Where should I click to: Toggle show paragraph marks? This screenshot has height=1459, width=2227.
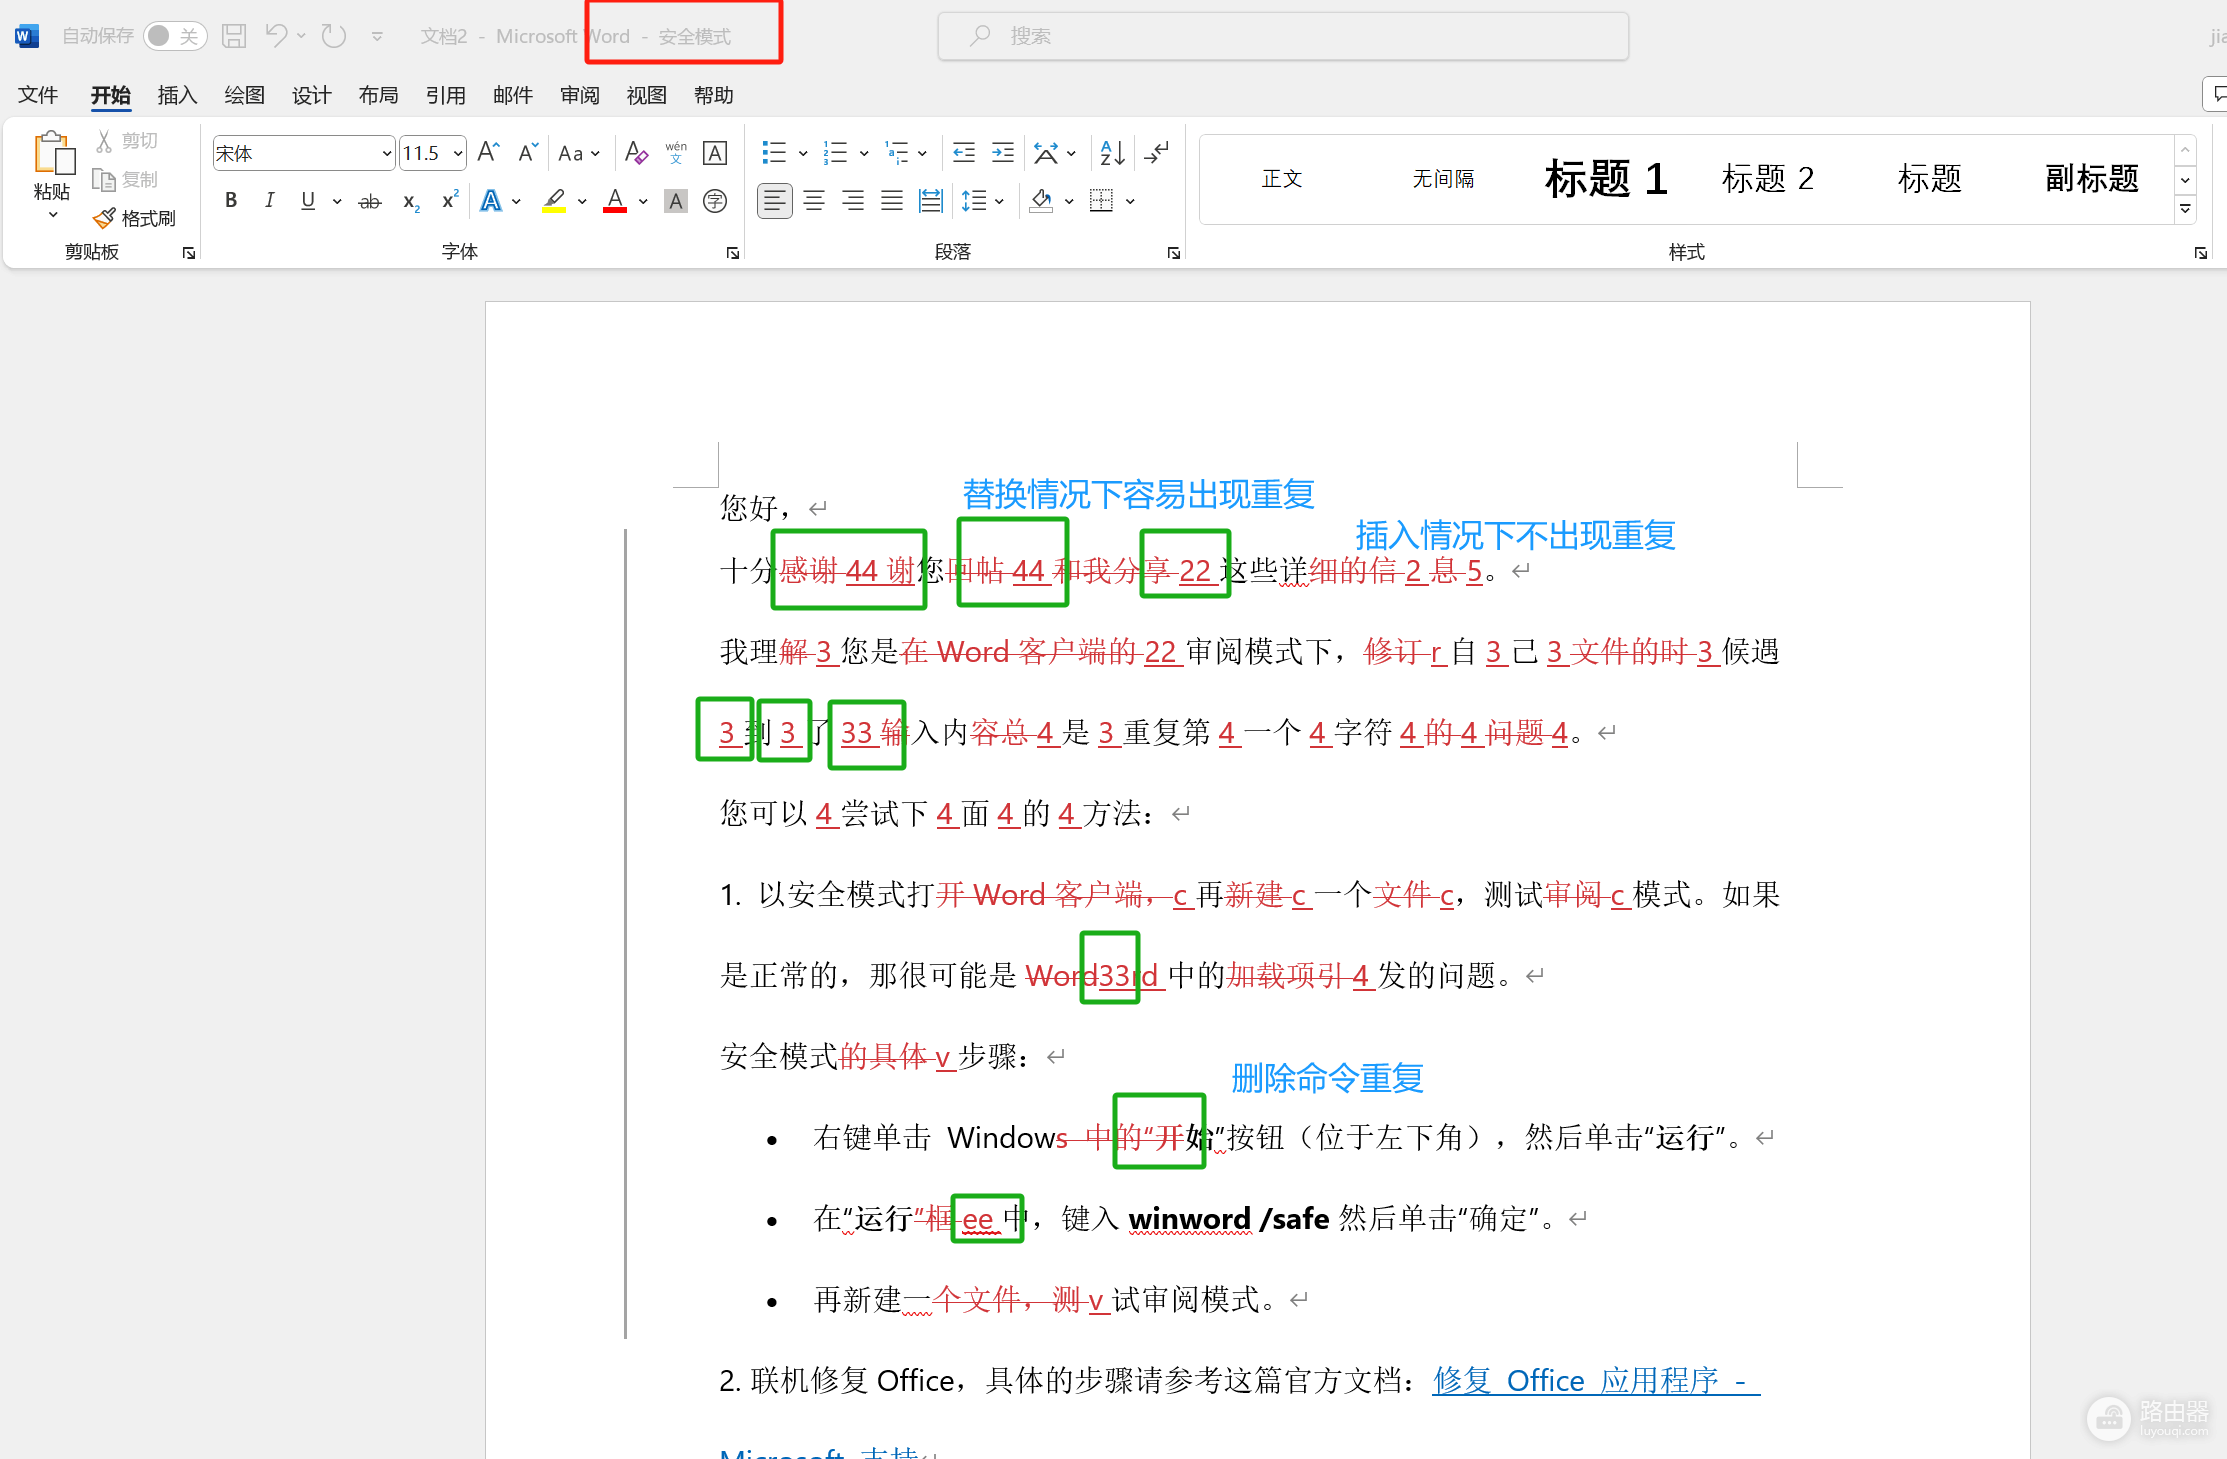[1157, 152]
